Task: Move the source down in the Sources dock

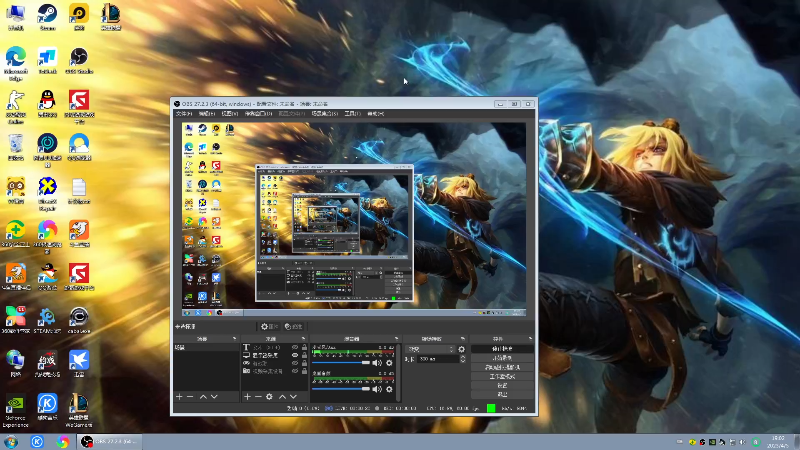Action: pyautogui.click(x=293, y=396)
